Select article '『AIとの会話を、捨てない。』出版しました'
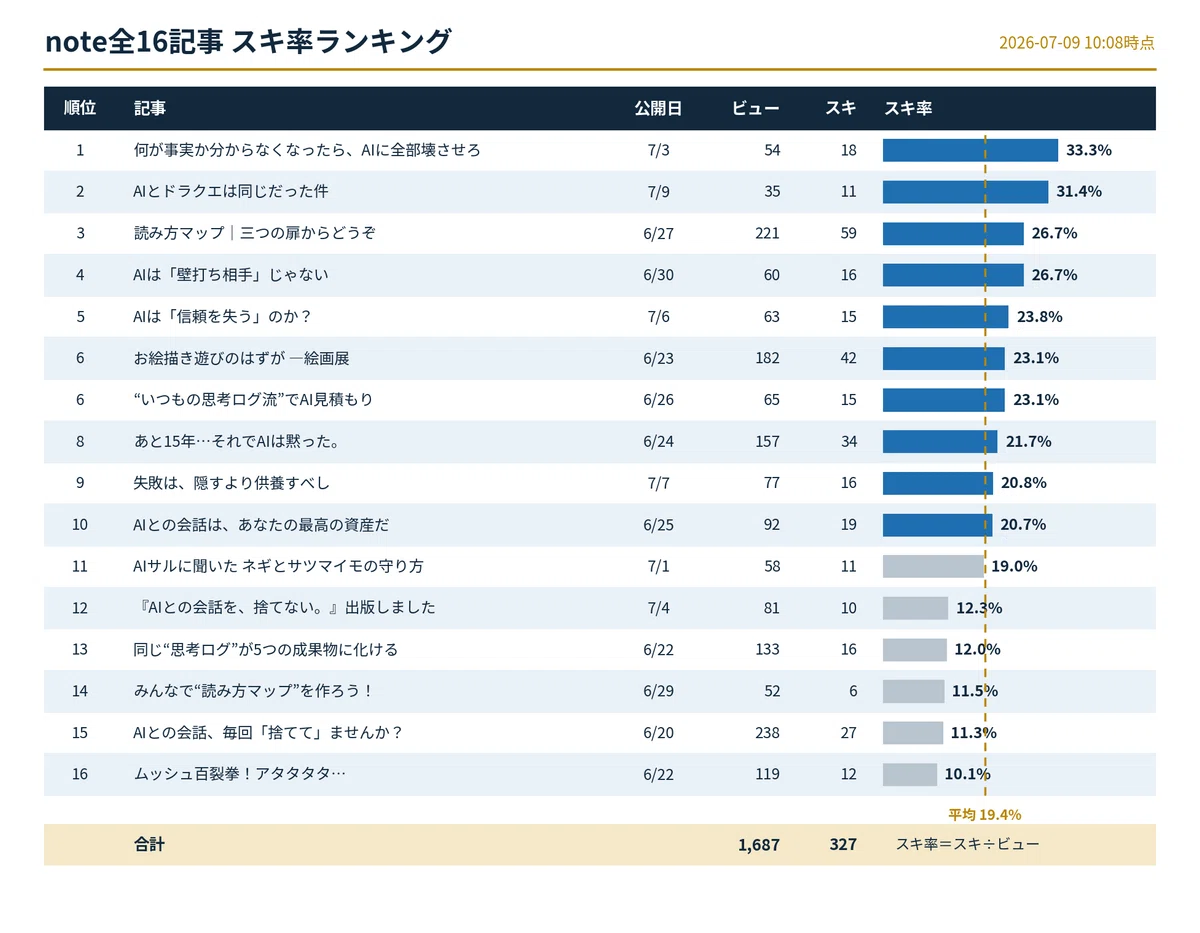 (x=284, y=608)
